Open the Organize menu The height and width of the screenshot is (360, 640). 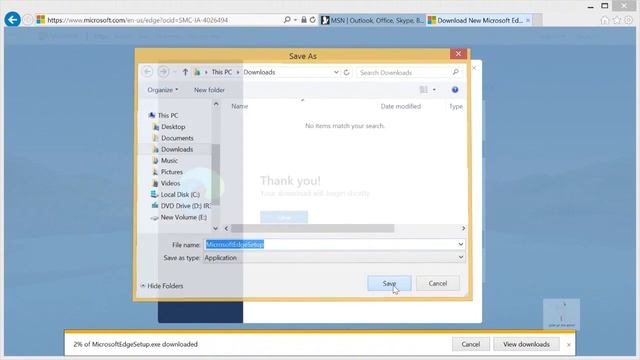pyautogui.click(x=162, y=90)
